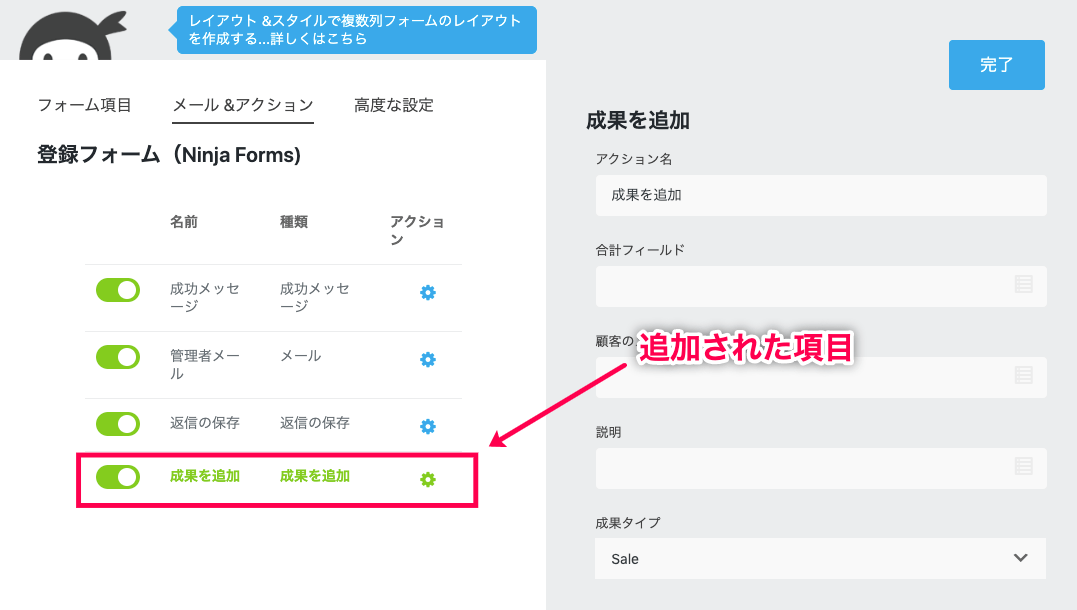Open the 成果タイプ Sale dropdown
The image size is (1077, 610).
pyautogui.click(x=820, y=558)
